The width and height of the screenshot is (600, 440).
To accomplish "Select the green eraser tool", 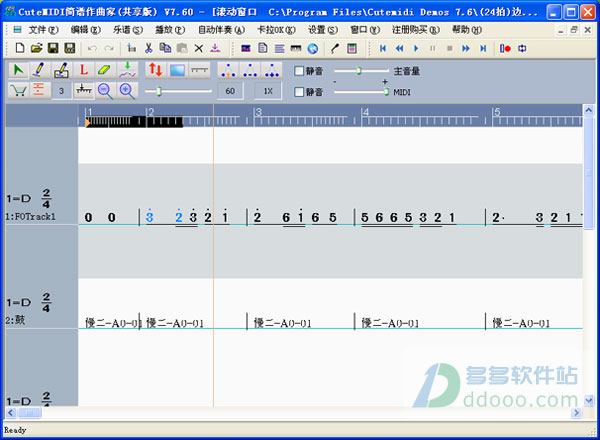I will coord(104,70).
